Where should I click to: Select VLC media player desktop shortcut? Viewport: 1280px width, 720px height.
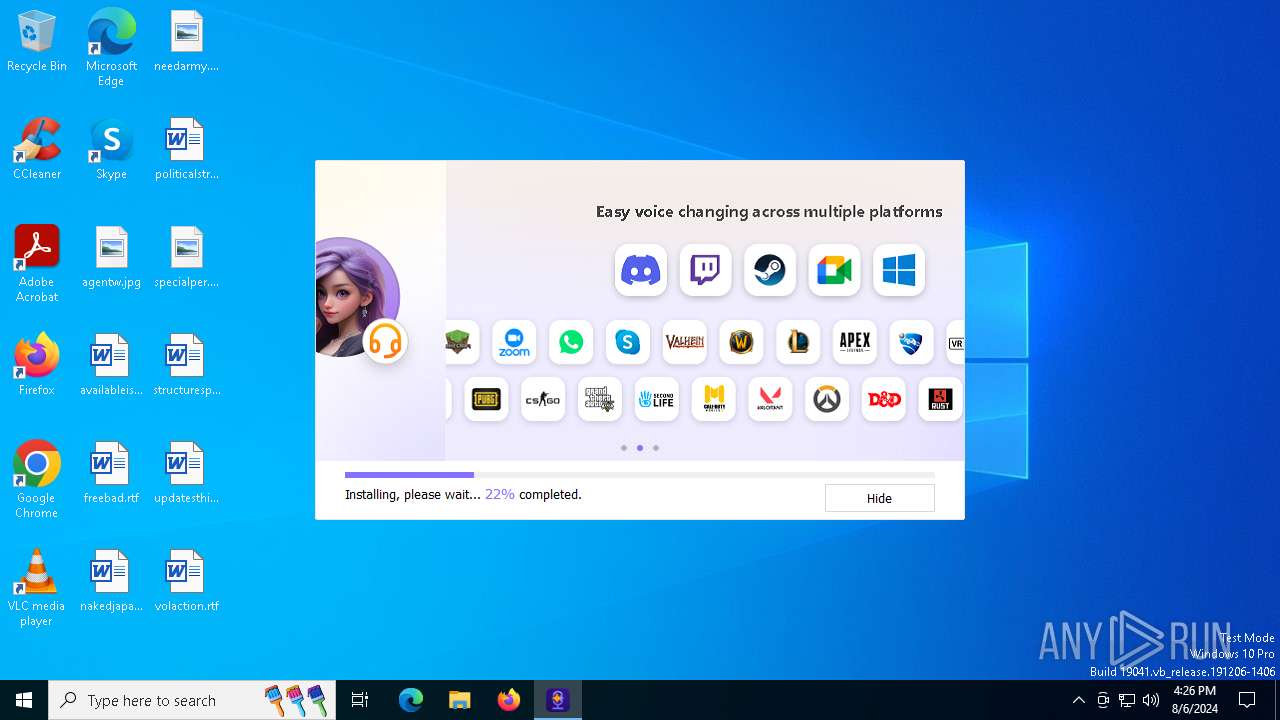[x=37, y=588]
